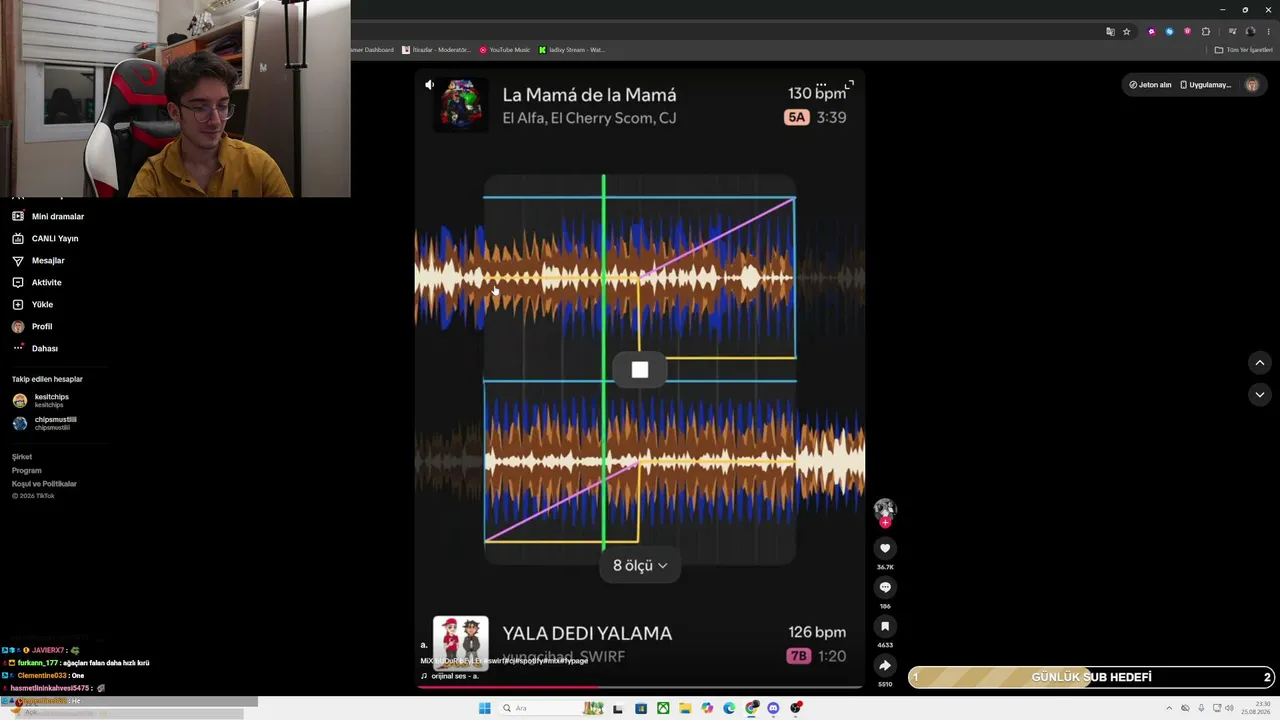The height and width of the screenshot is (720, 1280).
Task: Open the İtirazlar - Moderatör bookmark
Action: pyautogui.click(x=436, y=49)
